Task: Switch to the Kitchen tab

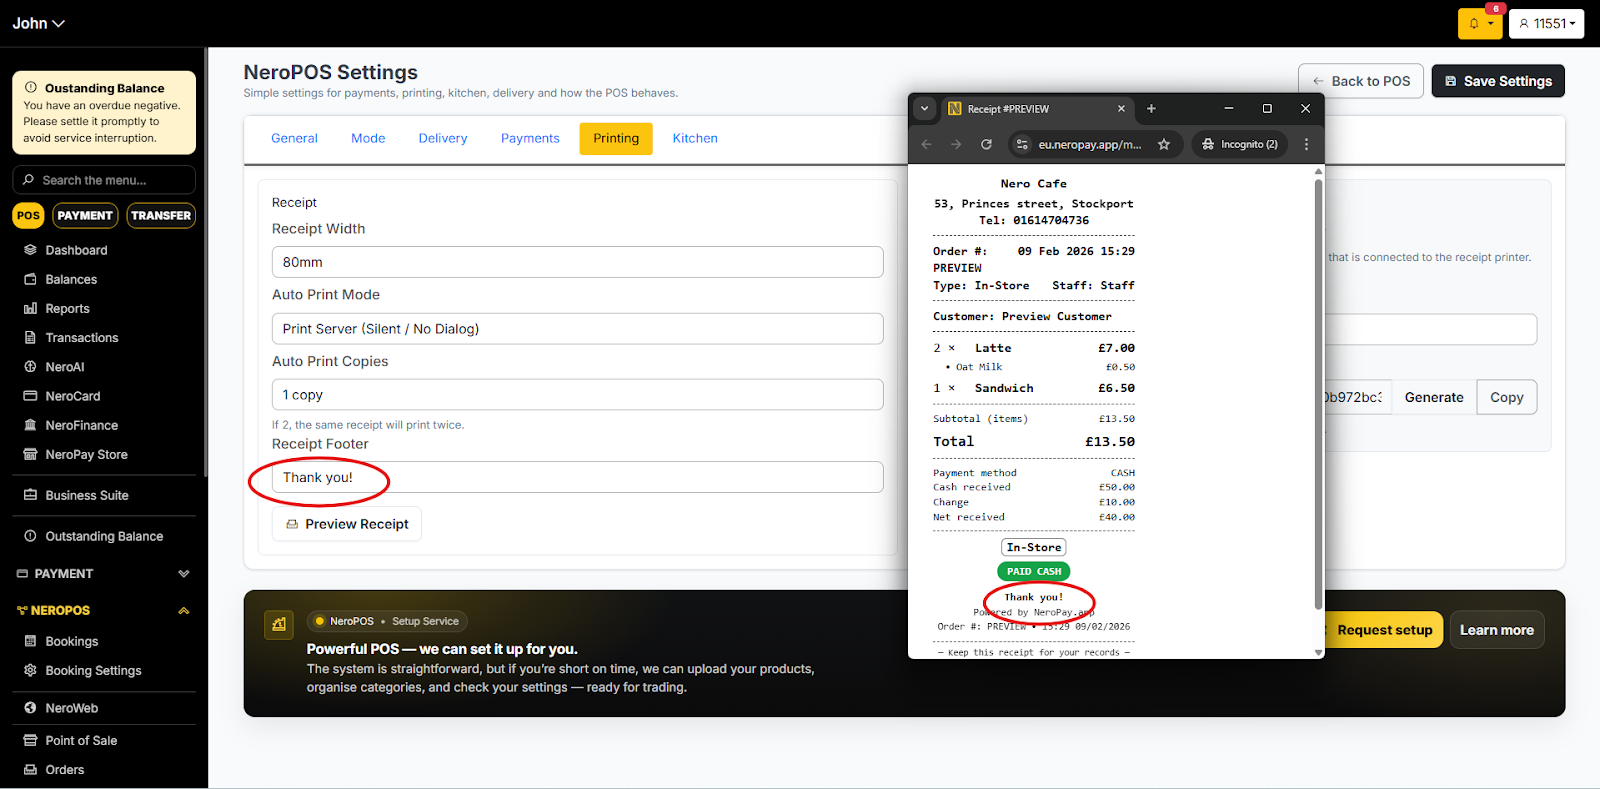Action: tap(695, 138)
